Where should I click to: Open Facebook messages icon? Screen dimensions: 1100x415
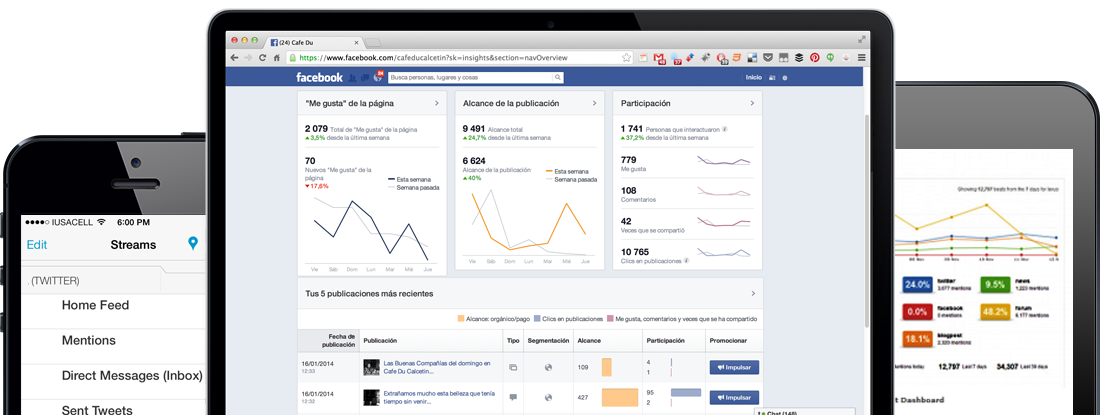pyautogui.click(x=365, y=78)
